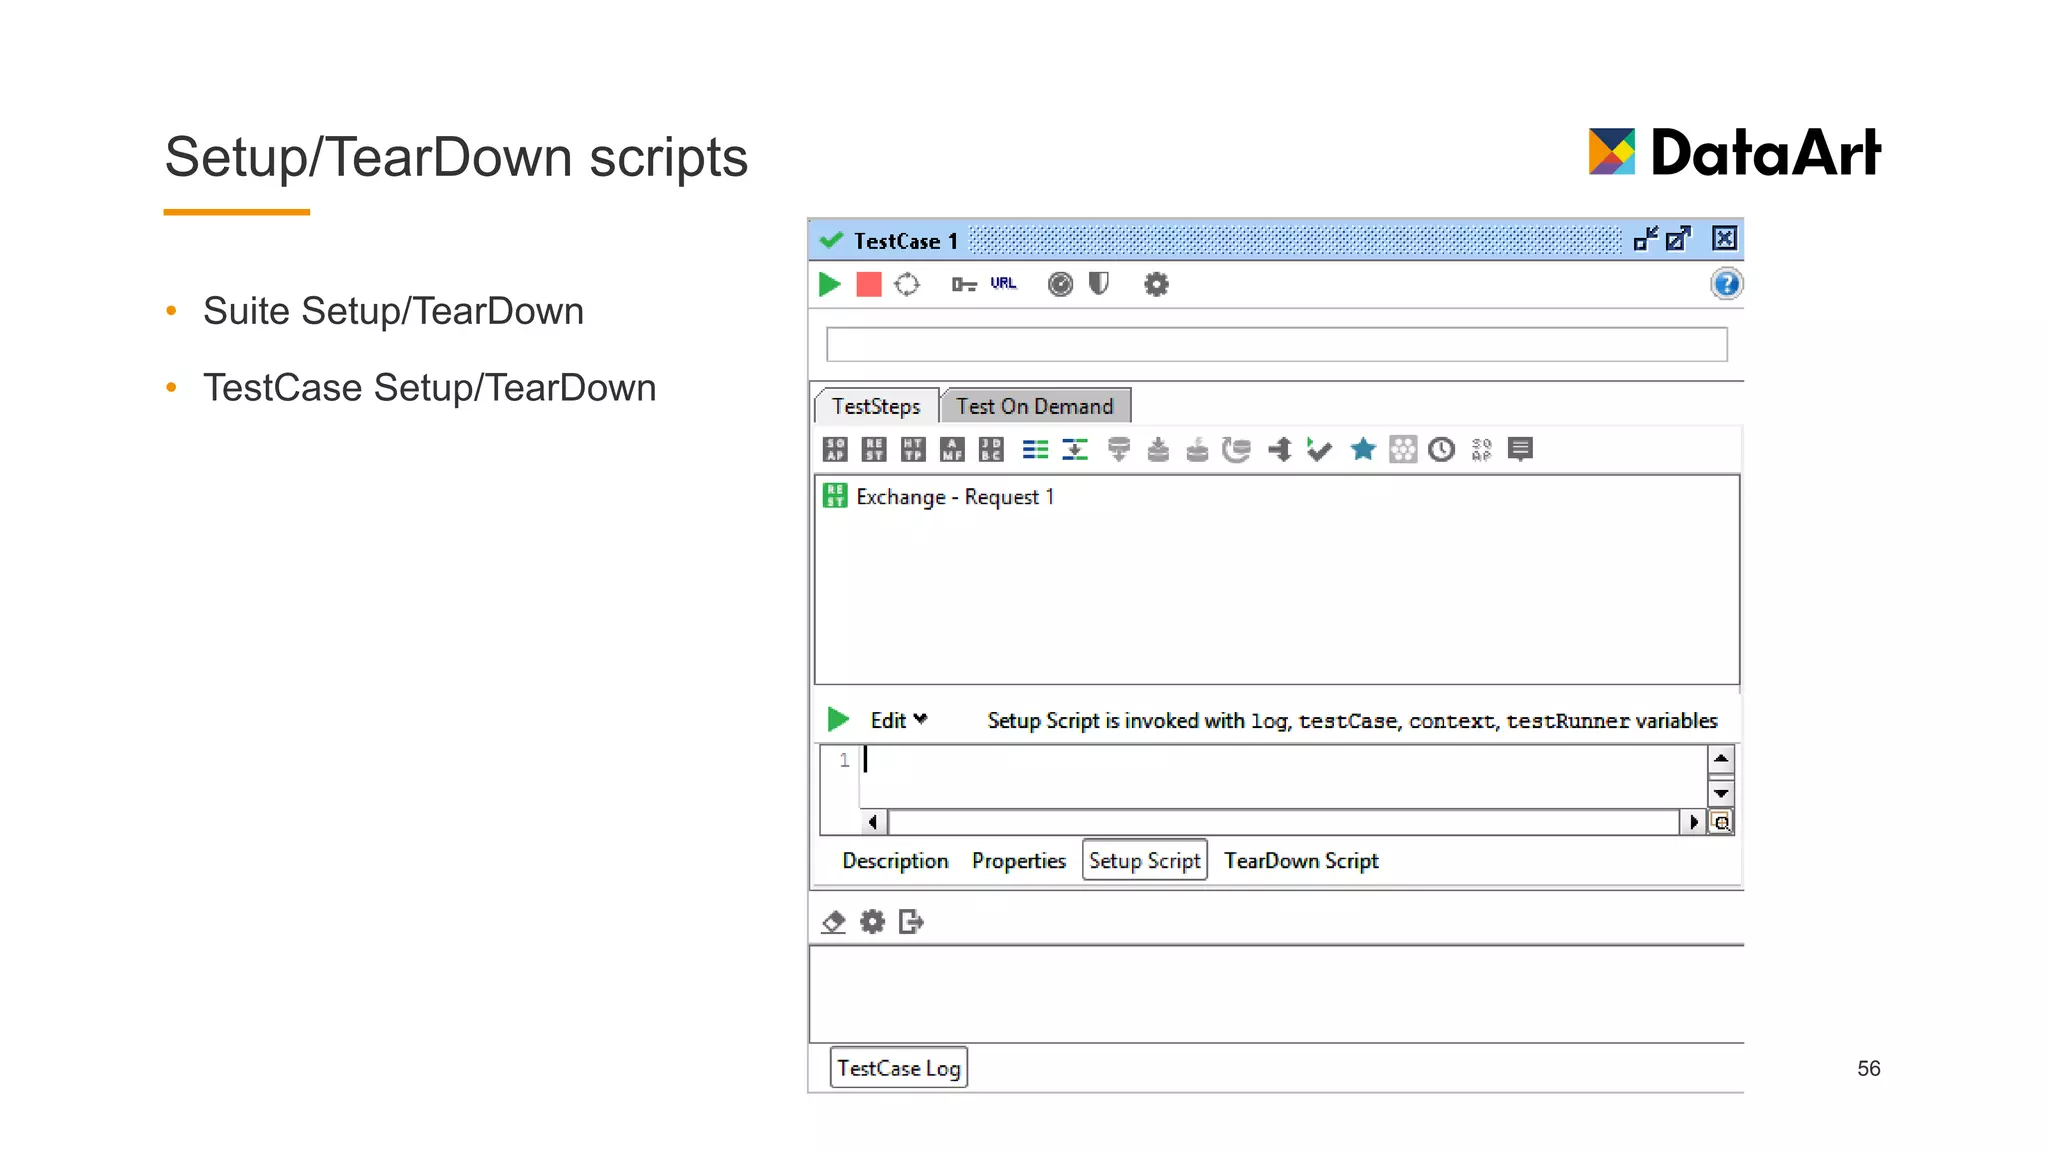
Task: Add a Properties step (blue-green list icon)
Action: tap(1035, 450)
